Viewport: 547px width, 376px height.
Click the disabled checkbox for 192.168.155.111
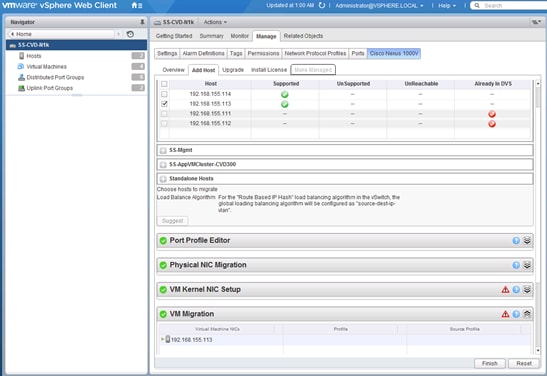(164, 114)
